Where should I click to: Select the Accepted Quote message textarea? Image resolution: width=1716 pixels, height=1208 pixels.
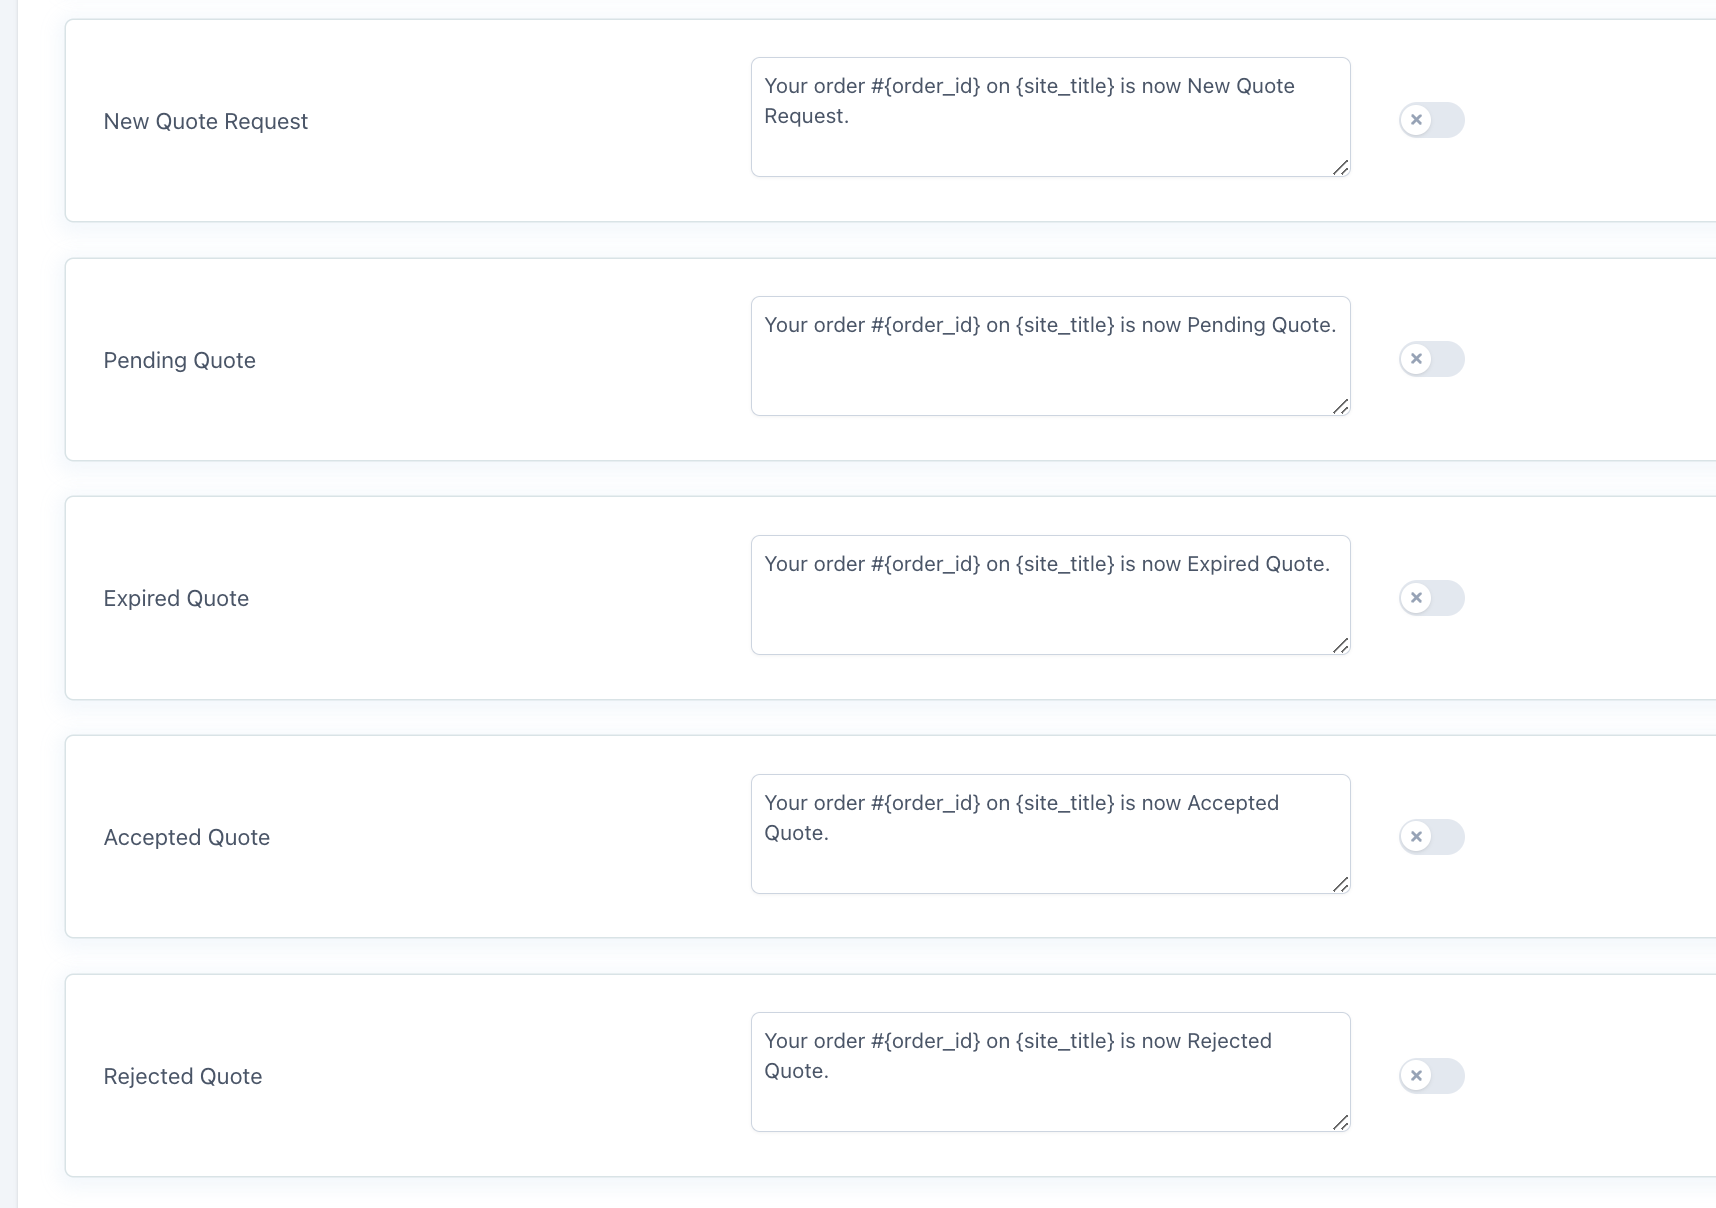[1050, 834]
